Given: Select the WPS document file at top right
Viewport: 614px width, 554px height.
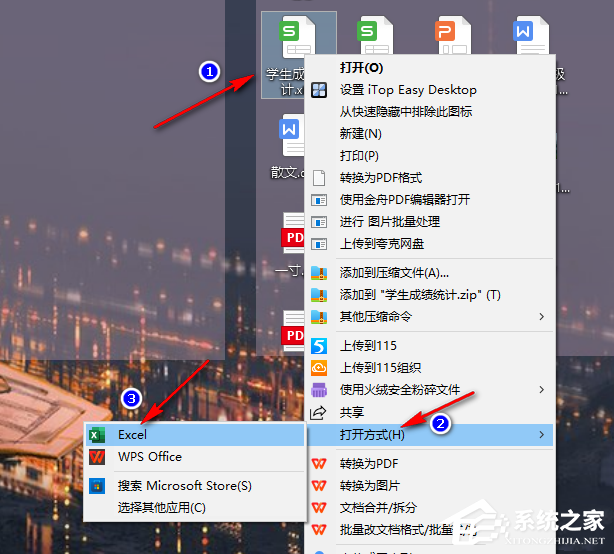Looking at the screenshot, I should pyautogui.click(x=531, y=35).
